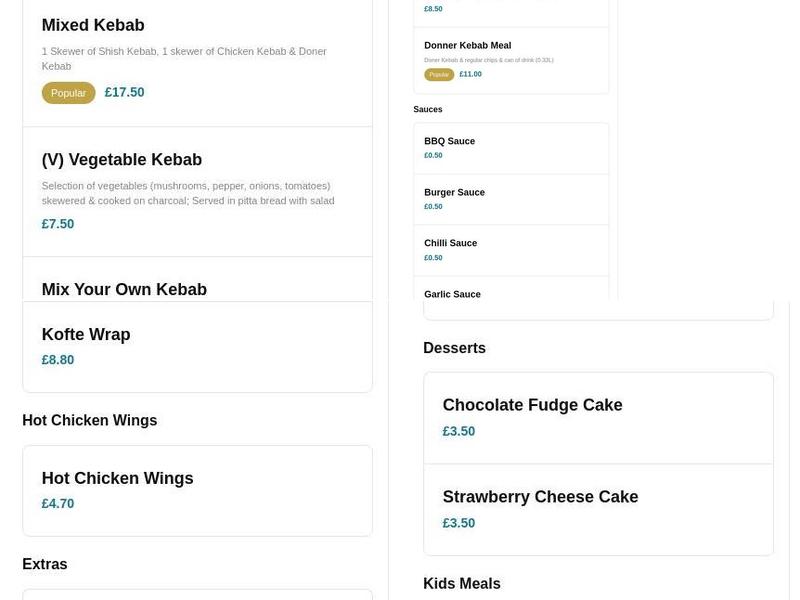Select Mix Your Own Kebab

pyautogui.click(x=197, y=289)
